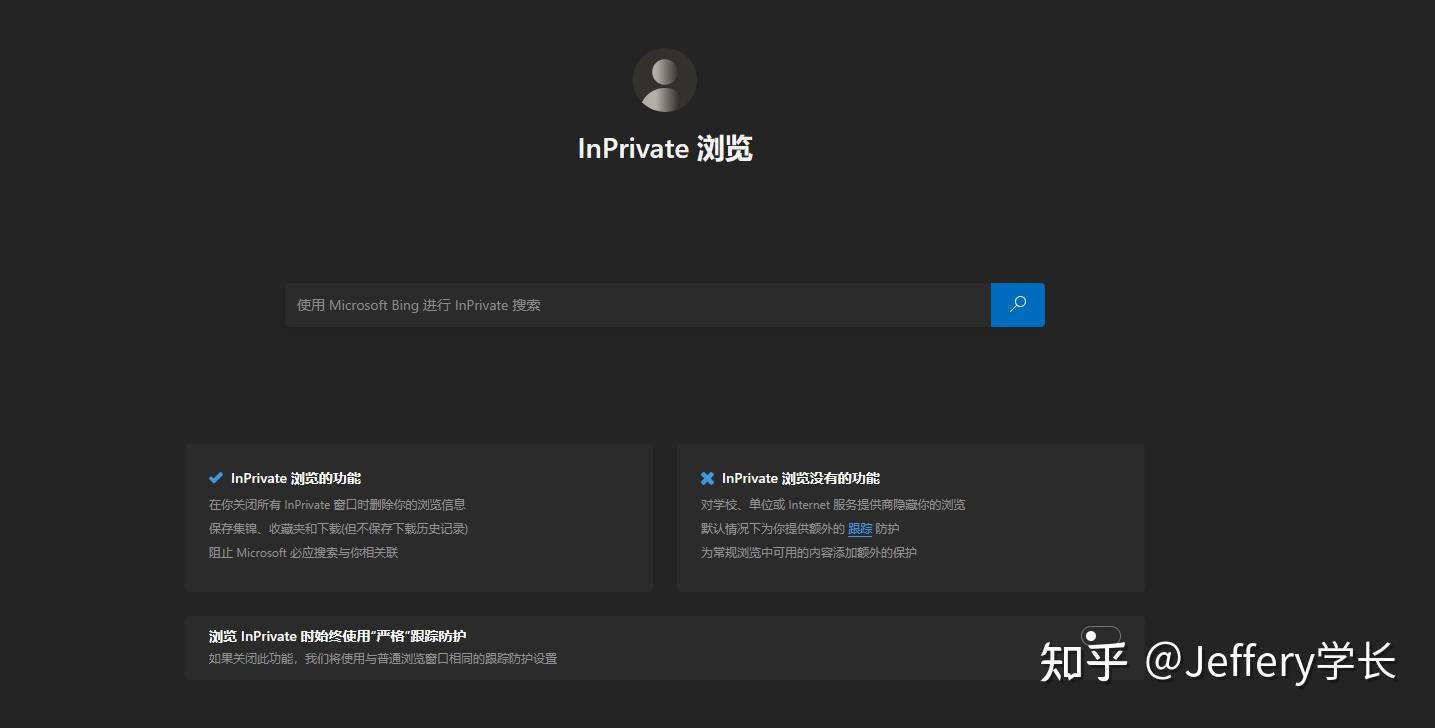Viewport: 1435px width, 728px height.
Task: Click text 阻止 Microsoft 必应搜索与你相关联
Action: coord(303,553)
